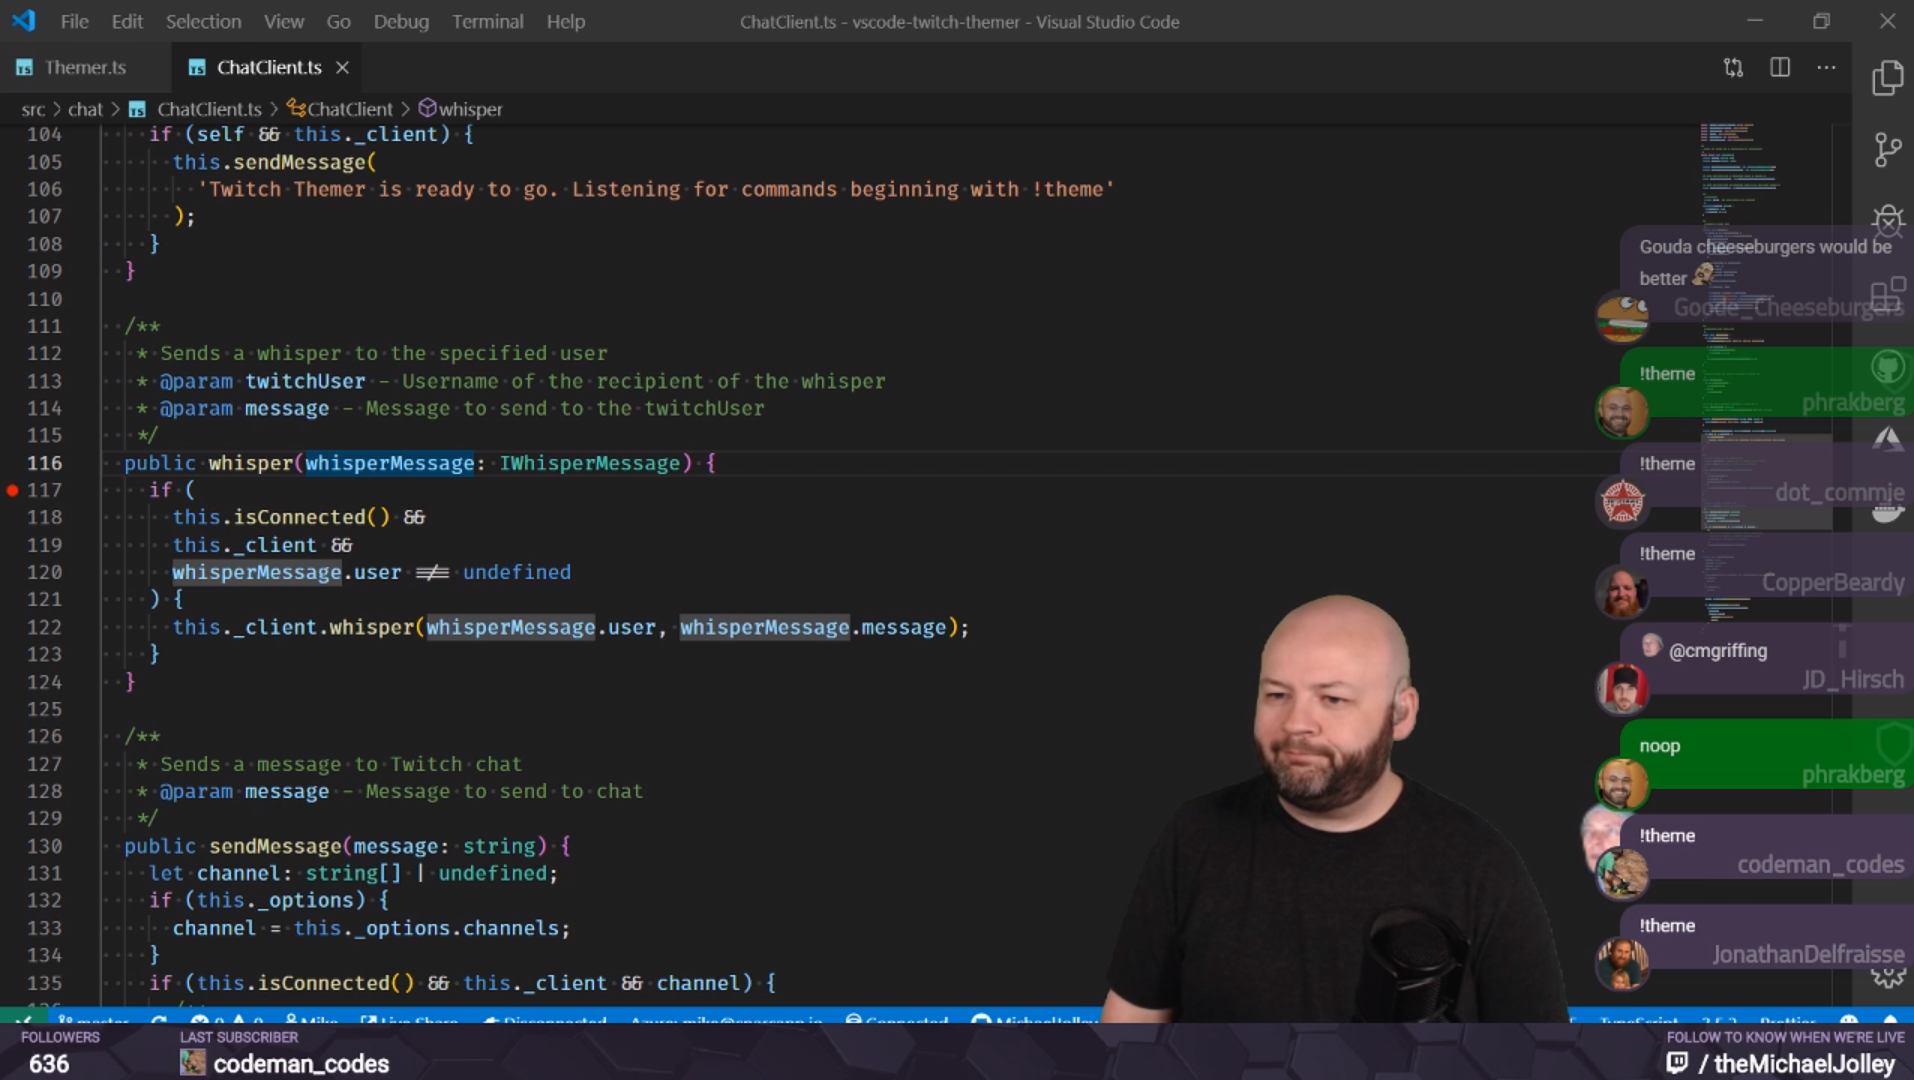Expand the src breadcrumb
Viewport: 1914px width, 1080px height.
[x=33, y=109]
